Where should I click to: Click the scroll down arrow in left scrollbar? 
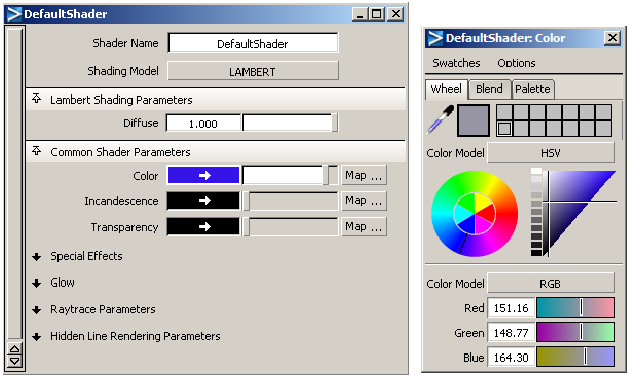pos(15,361)
